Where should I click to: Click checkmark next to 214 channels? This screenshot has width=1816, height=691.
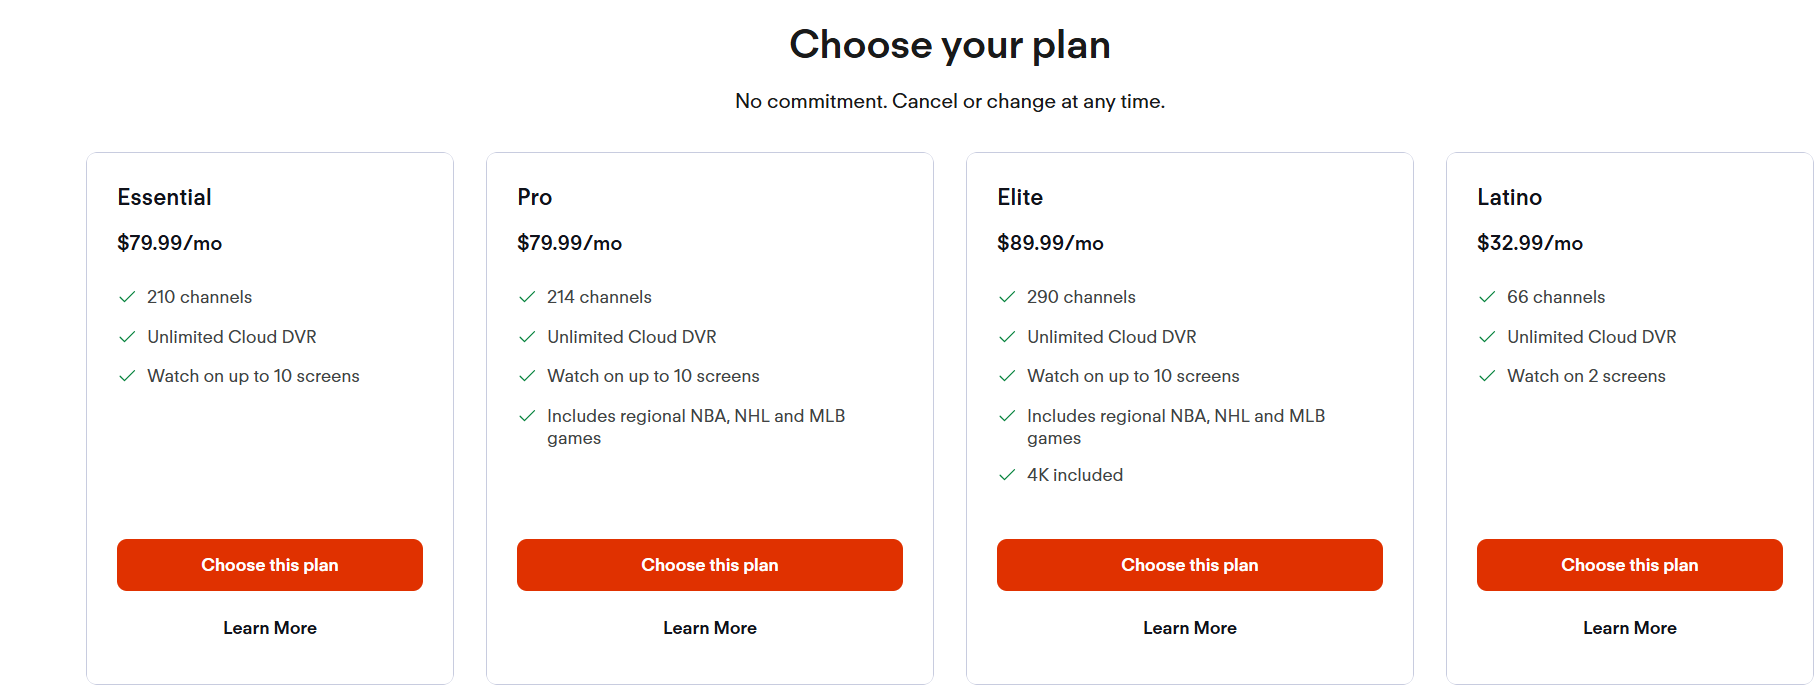(x=527, y=297)
